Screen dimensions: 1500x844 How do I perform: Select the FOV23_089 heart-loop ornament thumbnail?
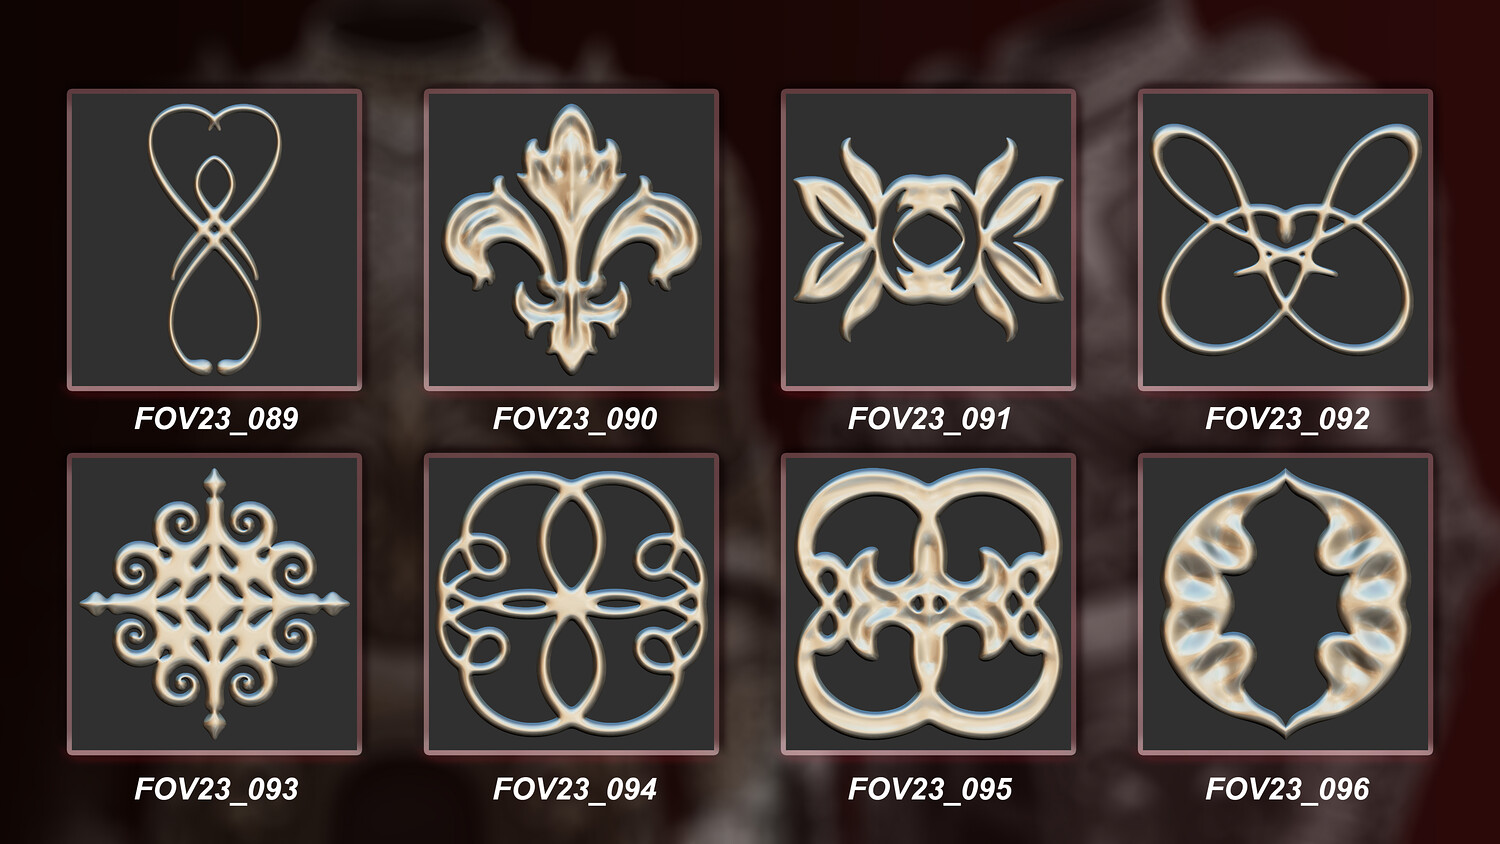pos(214,240)
